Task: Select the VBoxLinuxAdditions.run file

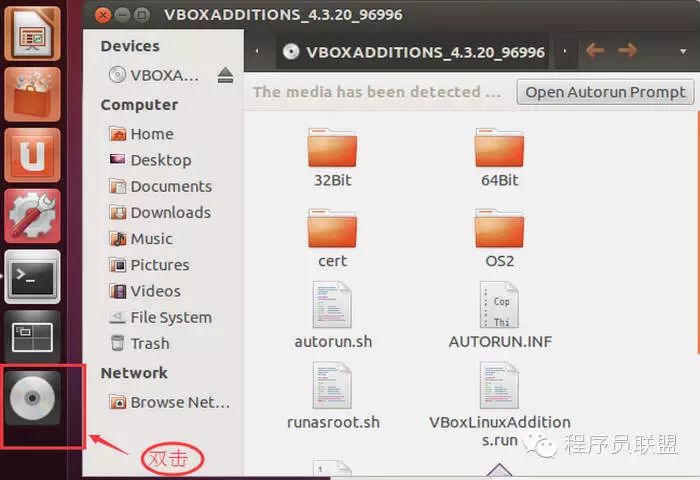Action: click(500, 405)
